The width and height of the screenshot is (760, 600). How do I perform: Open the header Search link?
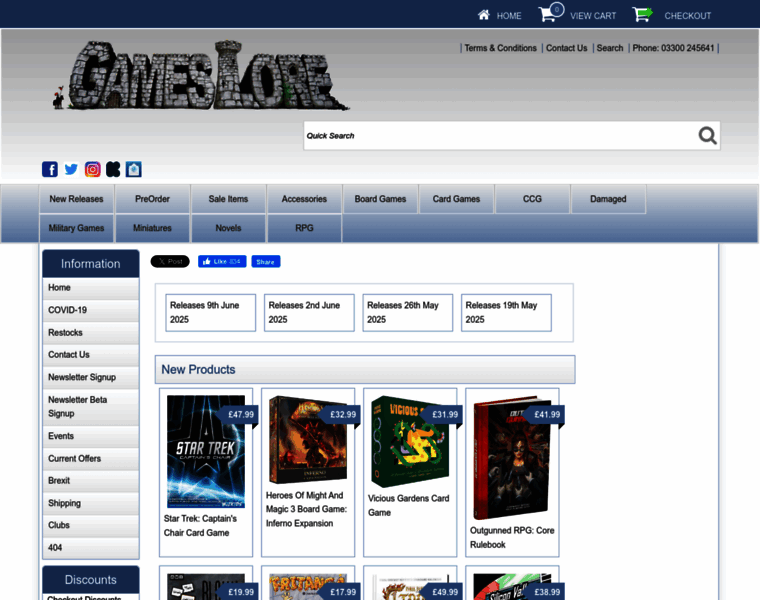click(x=610, y=48)
